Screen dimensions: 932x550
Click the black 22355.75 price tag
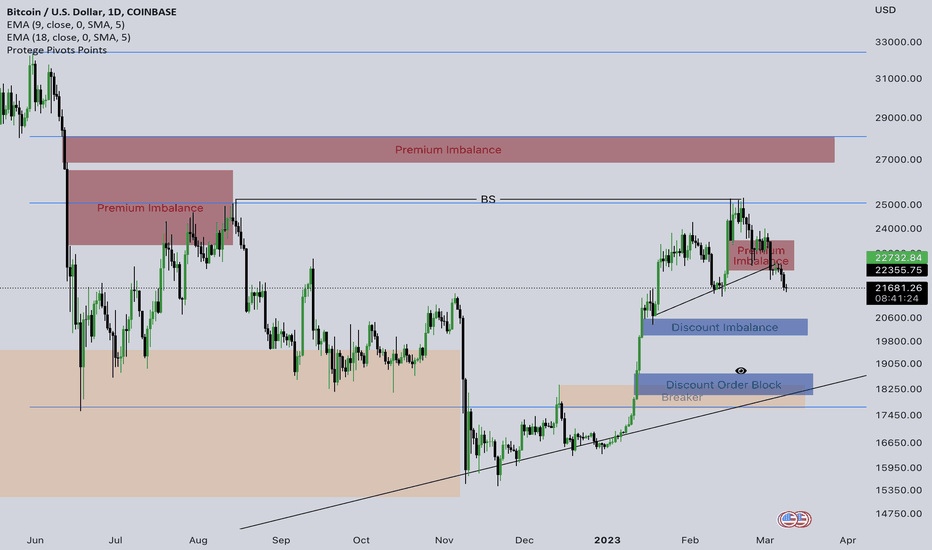point(898,270)
